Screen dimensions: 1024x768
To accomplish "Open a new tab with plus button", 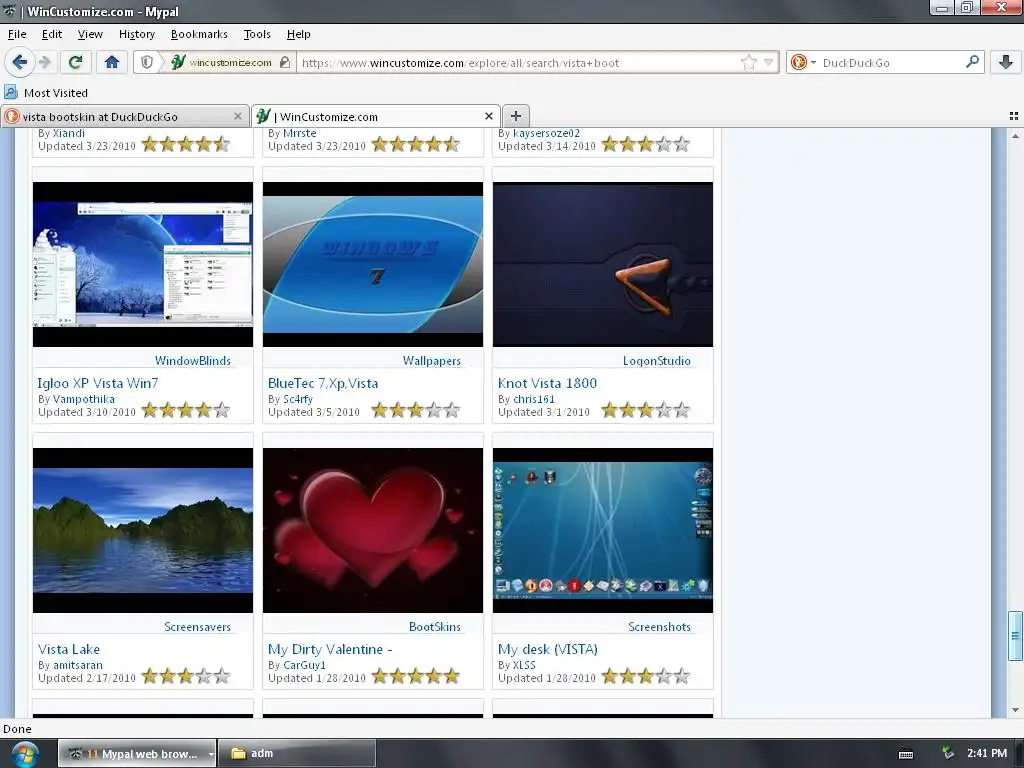I will [x=515, y=116].
